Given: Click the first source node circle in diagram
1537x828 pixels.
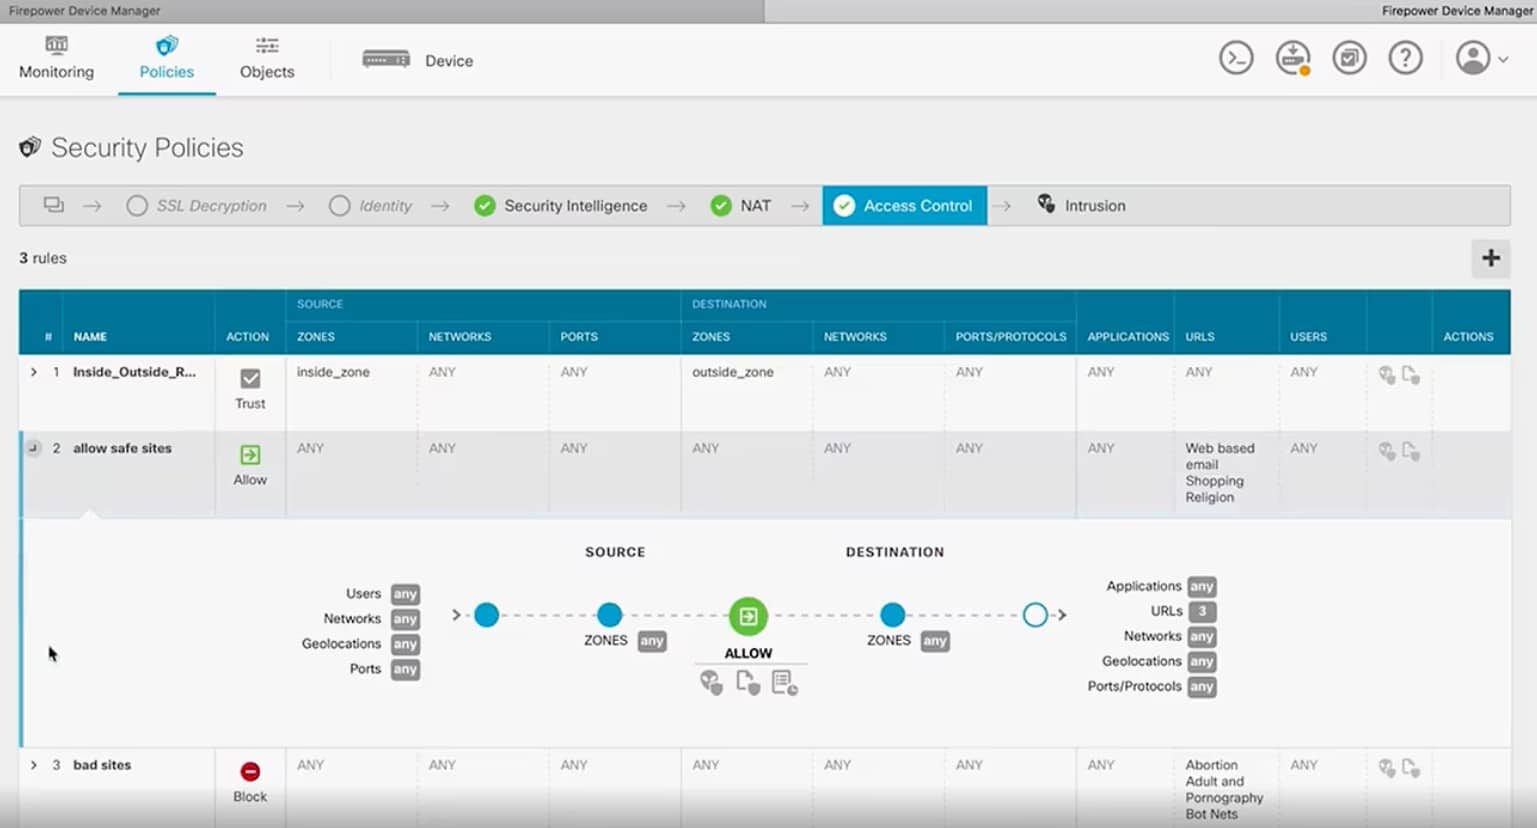Looking at the screenshot, I should pyautogui.click(x=487, y=615).
